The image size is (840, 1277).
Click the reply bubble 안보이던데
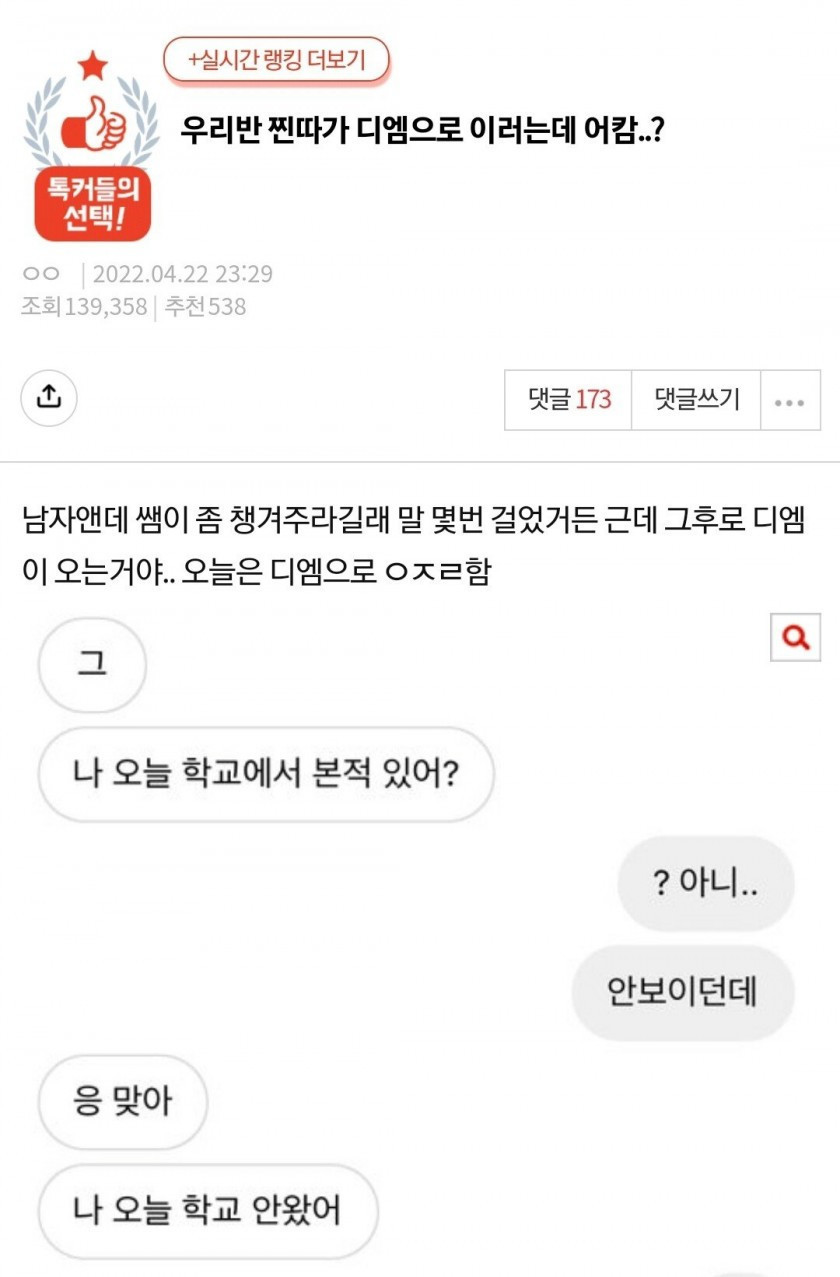682,992
